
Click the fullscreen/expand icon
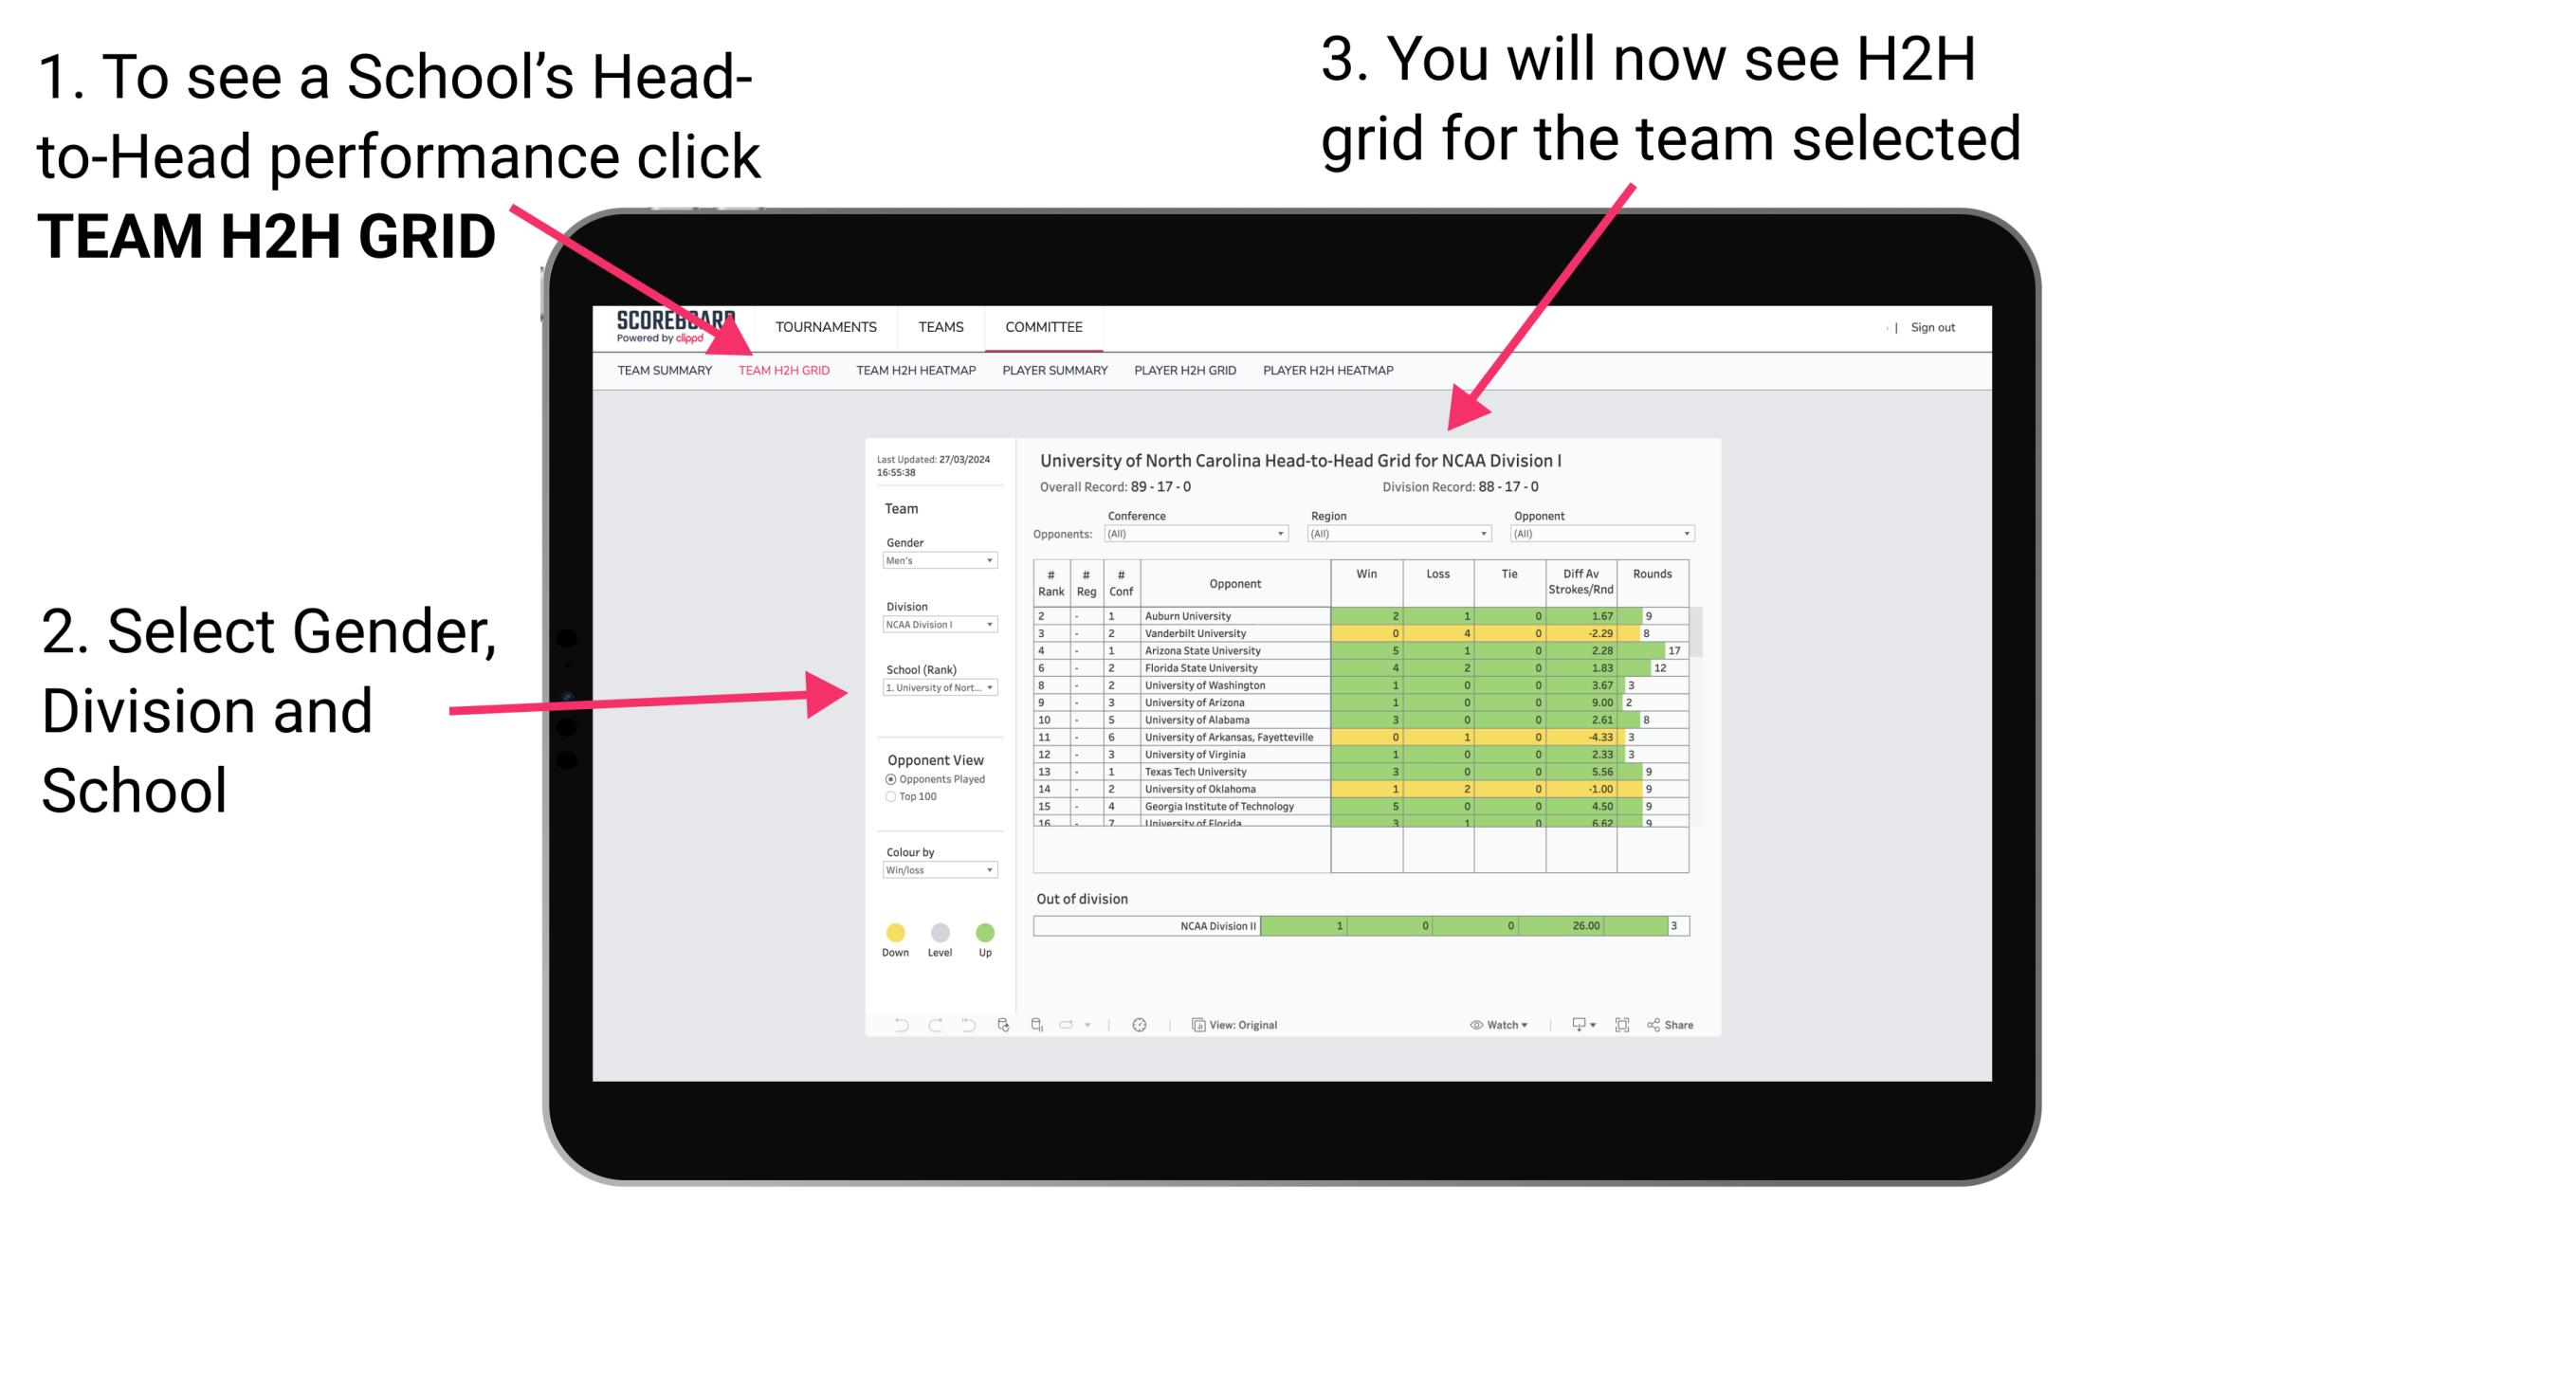click(x=1623, y=1024)
